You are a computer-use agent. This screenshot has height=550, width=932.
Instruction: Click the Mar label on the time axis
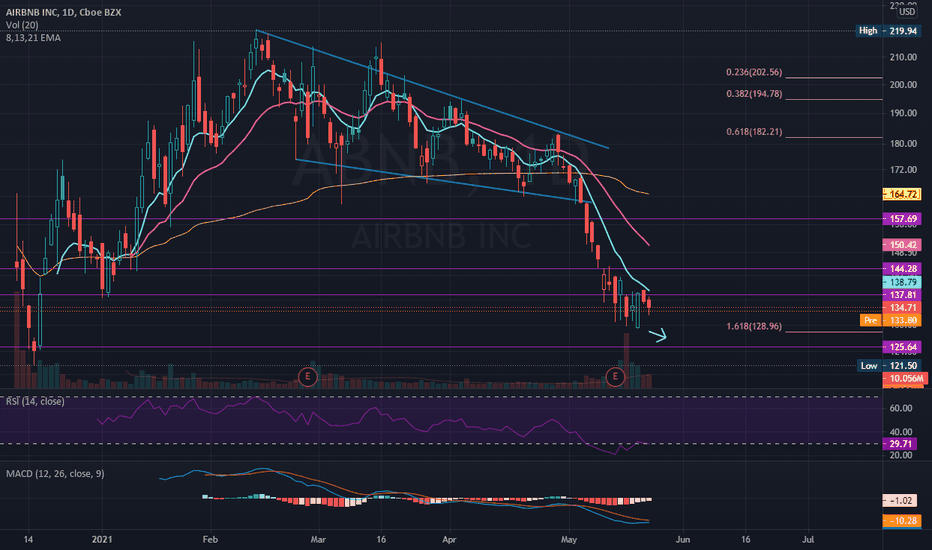318,539
